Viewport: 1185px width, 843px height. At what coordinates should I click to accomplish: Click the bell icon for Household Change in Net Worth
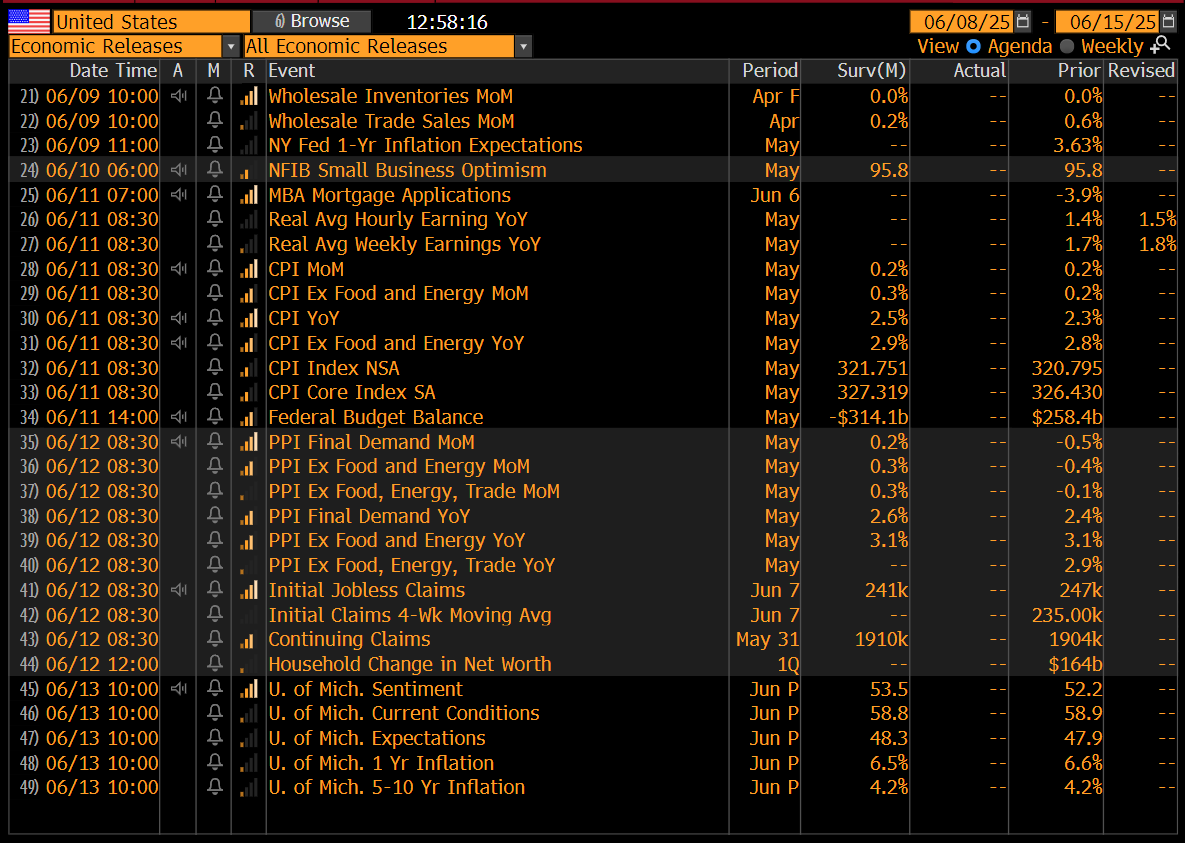[x=215, y=663]
